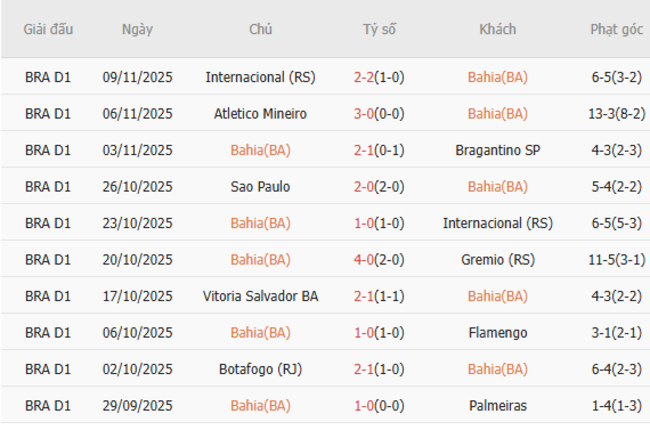Open the 3-0(0-0) score result

point(379,114)
